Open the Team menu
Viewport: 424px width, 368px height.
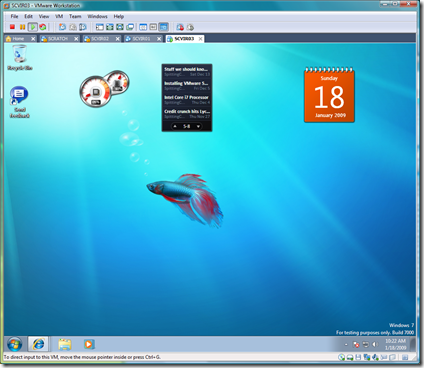(x=75, y=16)
